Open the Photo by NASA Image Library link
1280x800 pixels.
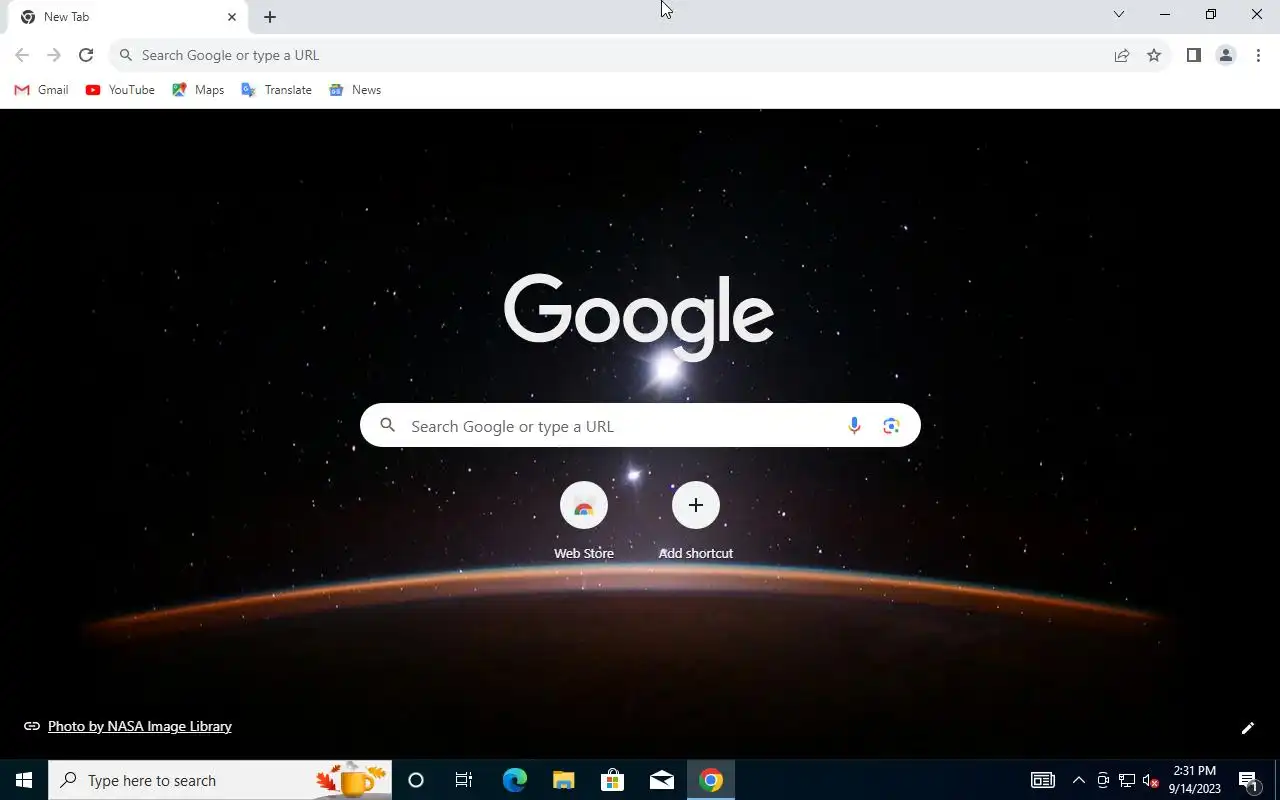click(x=140, y=727)
